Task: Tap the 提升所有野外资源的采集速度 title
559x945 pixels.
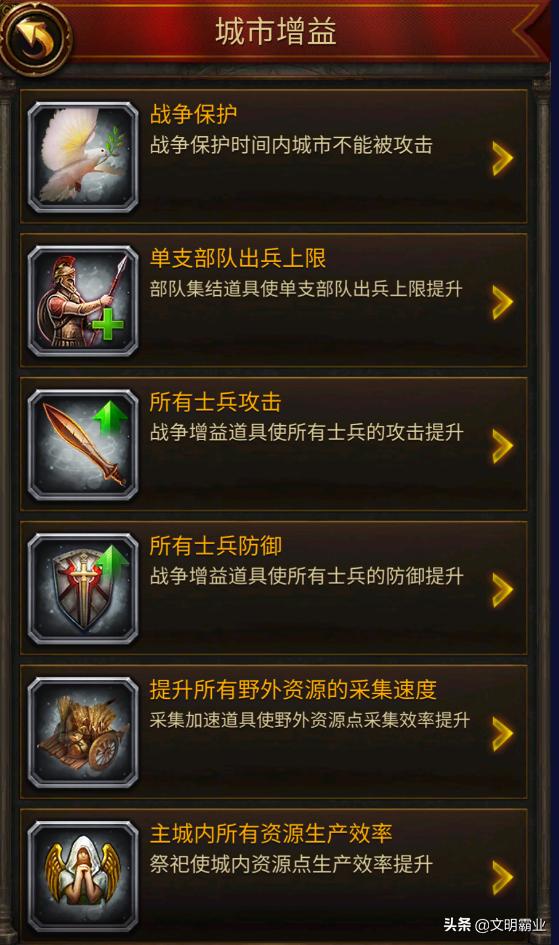Action: [x=293, y=689]
